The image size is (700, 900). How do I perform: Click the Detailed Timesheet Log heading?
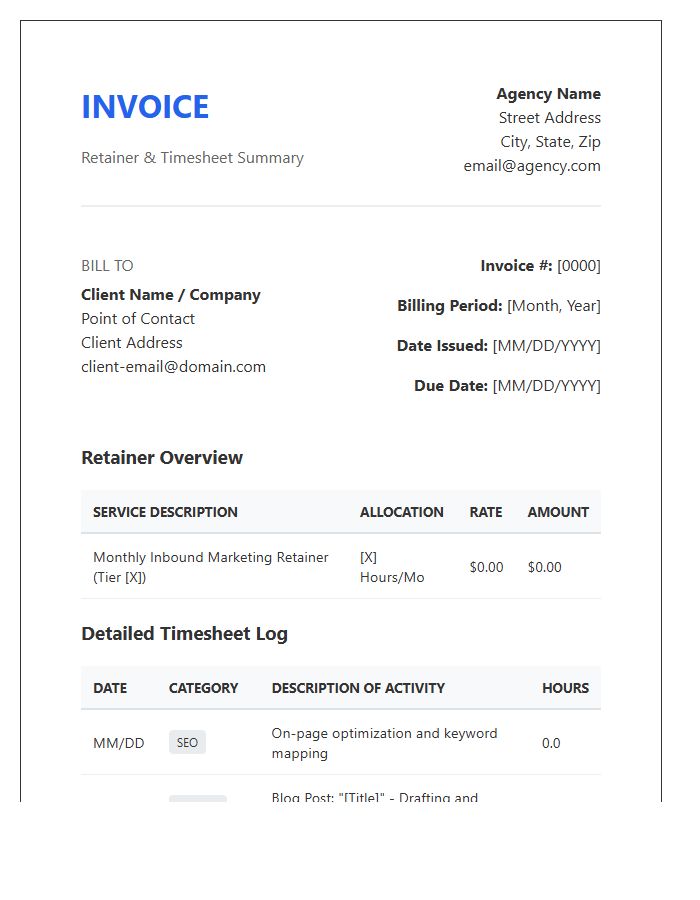(x=185, y=634)
